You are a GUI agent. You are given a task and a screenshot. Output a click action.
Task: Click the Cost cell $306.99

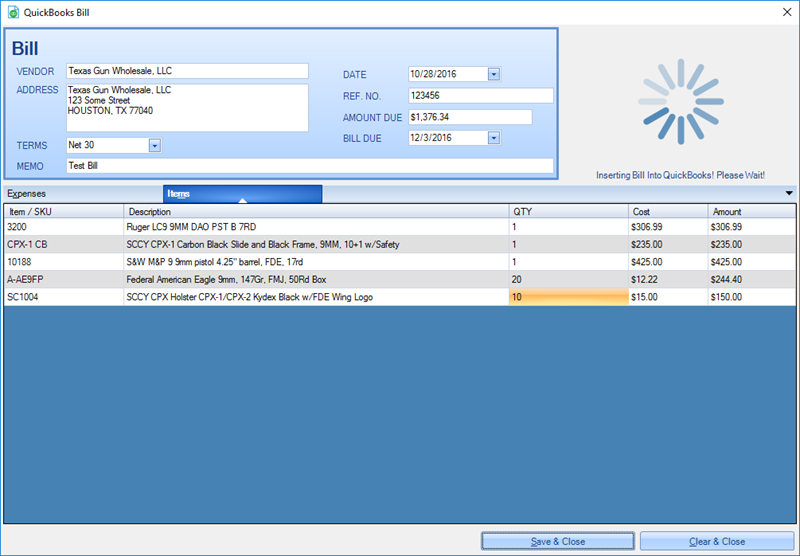coord(668,227)
